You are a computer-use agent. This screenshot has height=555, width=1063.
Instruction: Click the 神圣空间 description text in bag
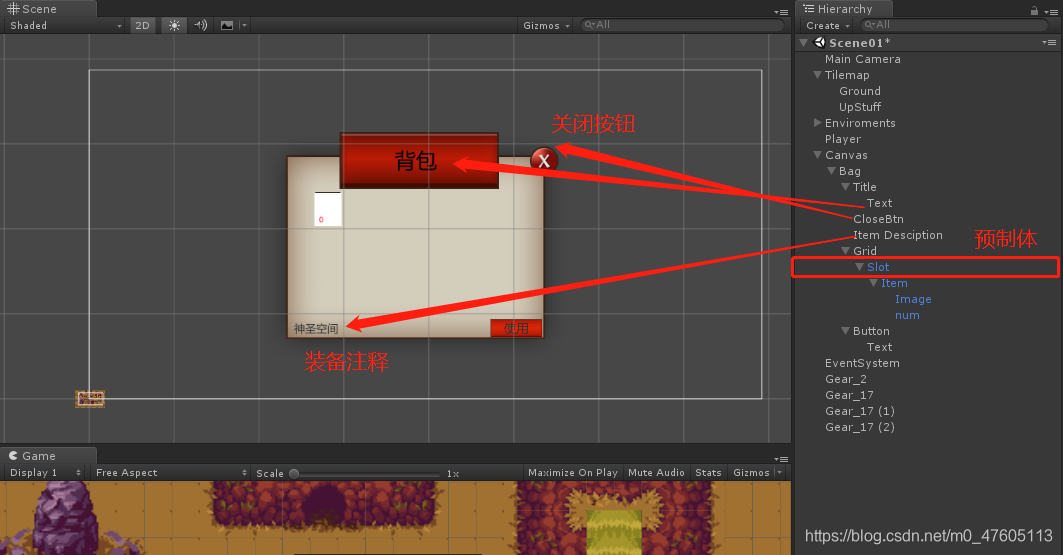point(316,329)
